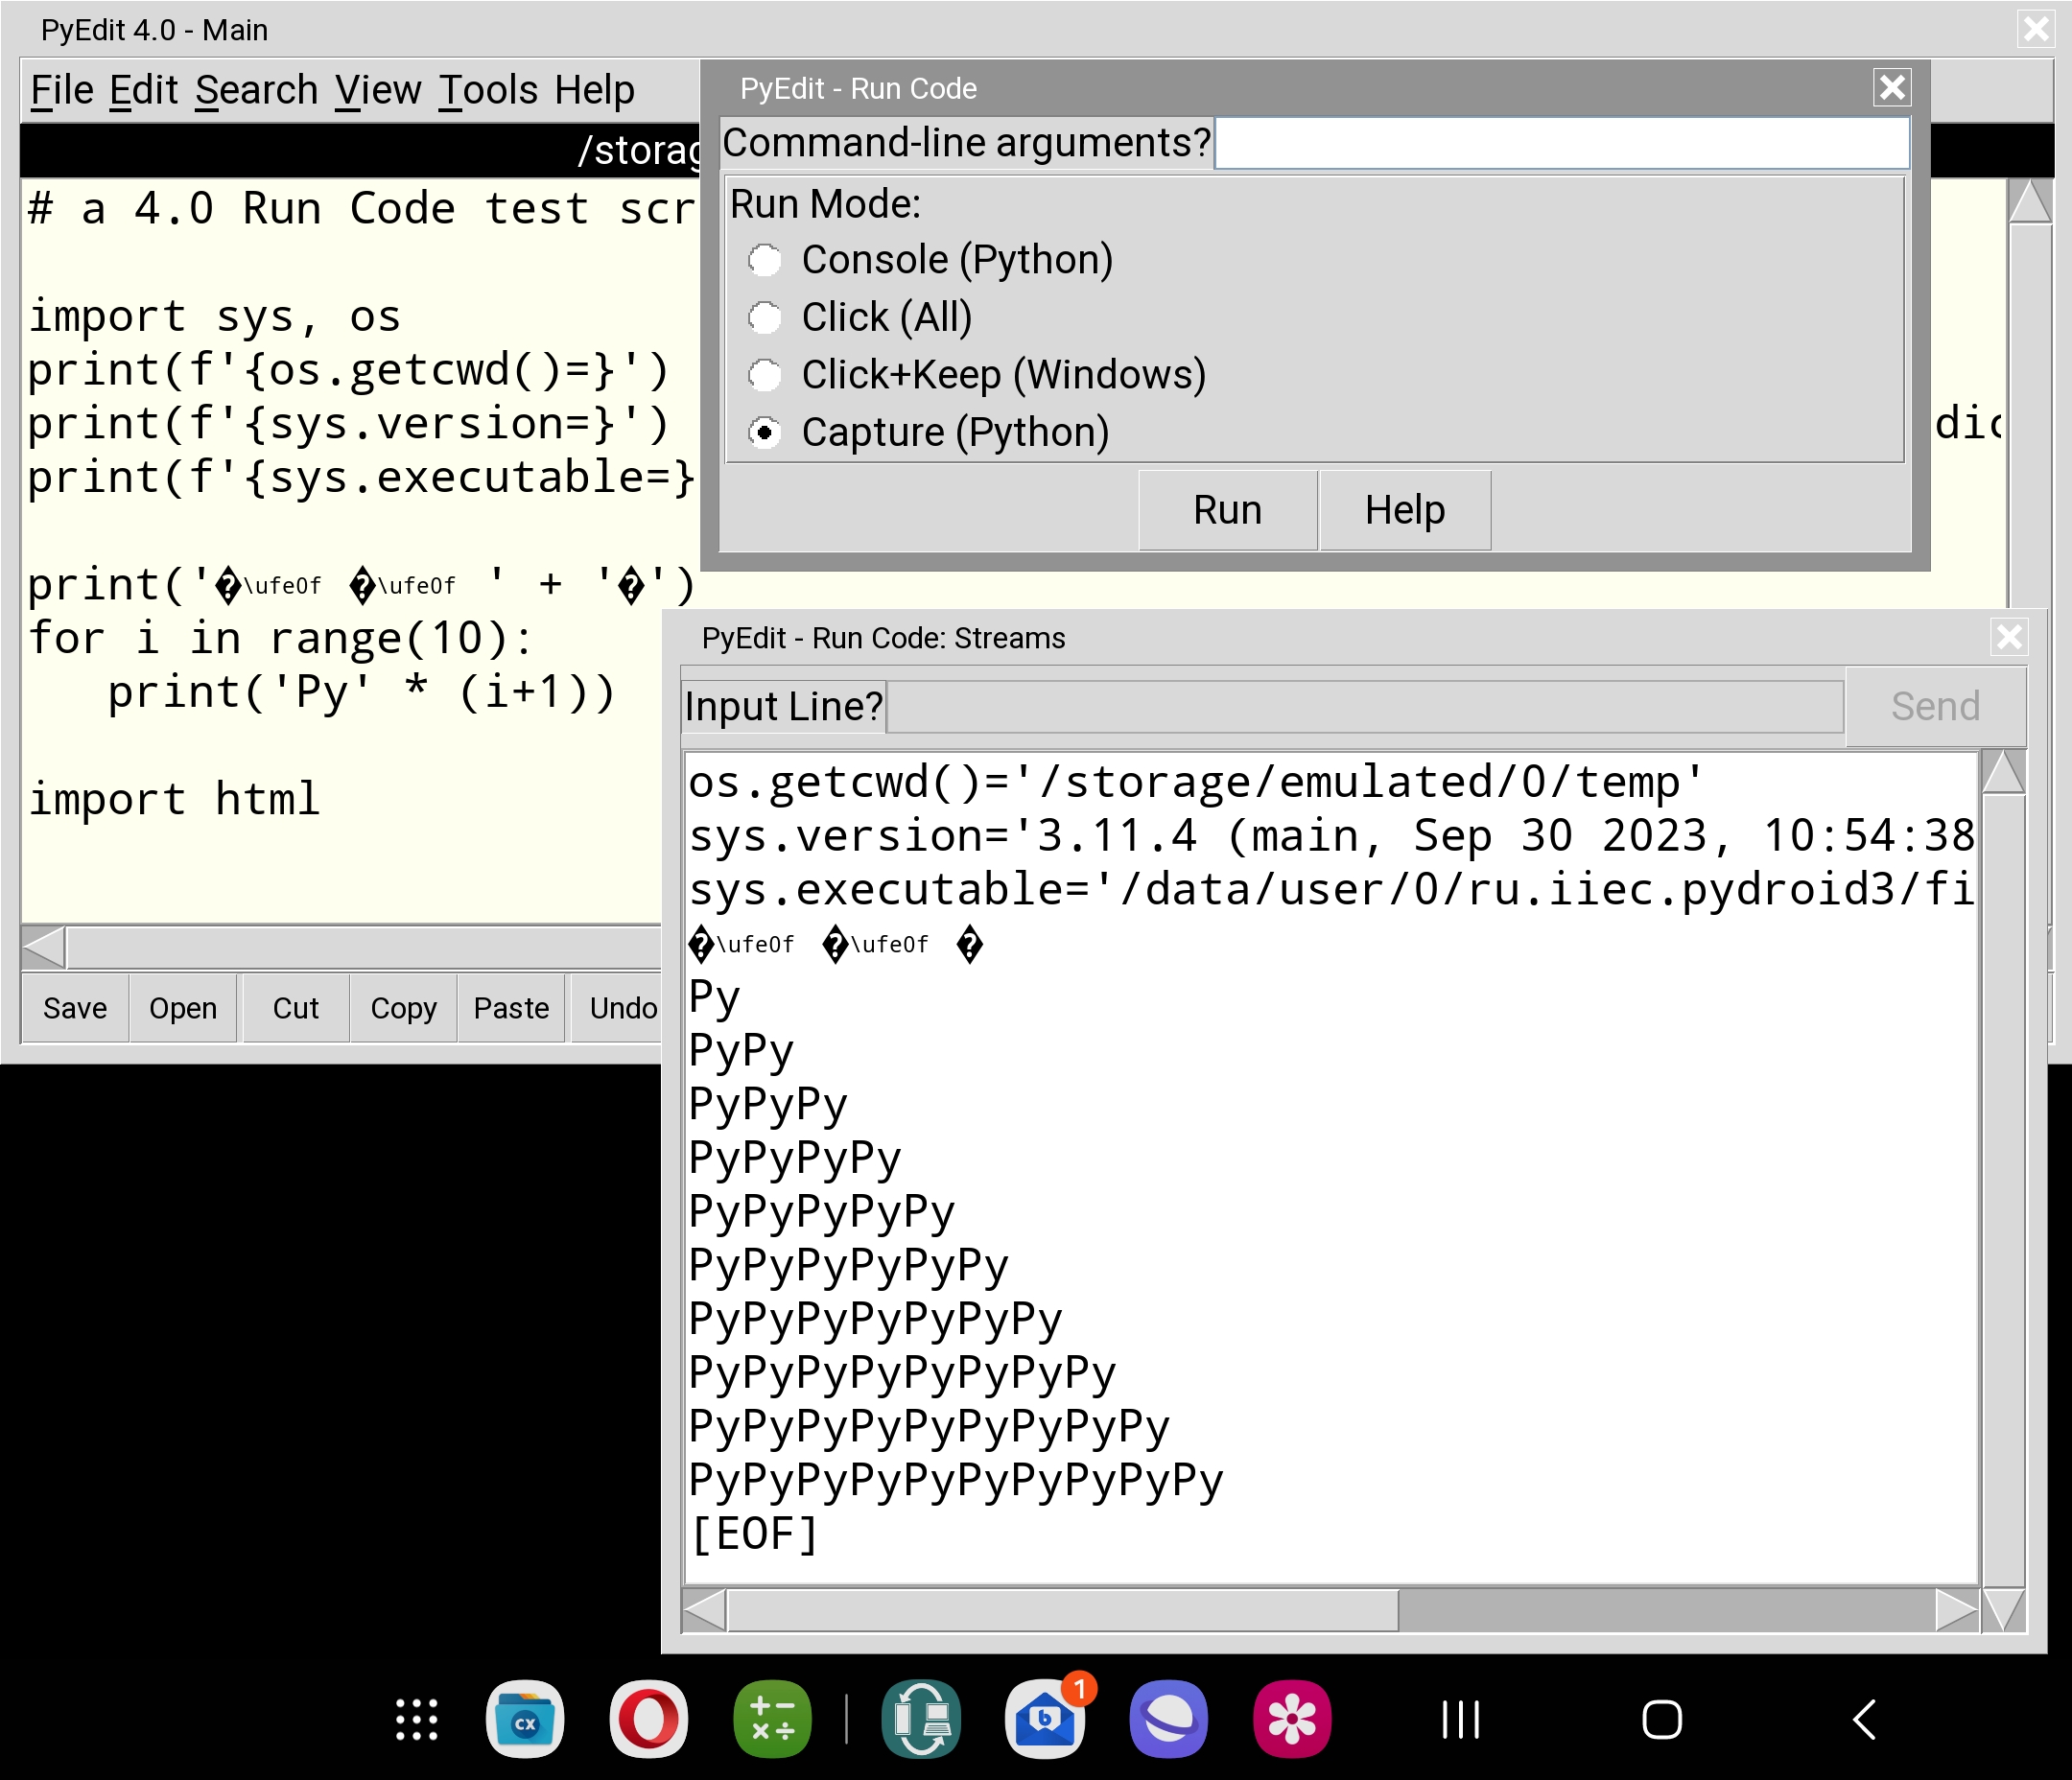
Task: Launch the purple Samsung Internet dock icon
Action: click(x=1168, y=1720)
